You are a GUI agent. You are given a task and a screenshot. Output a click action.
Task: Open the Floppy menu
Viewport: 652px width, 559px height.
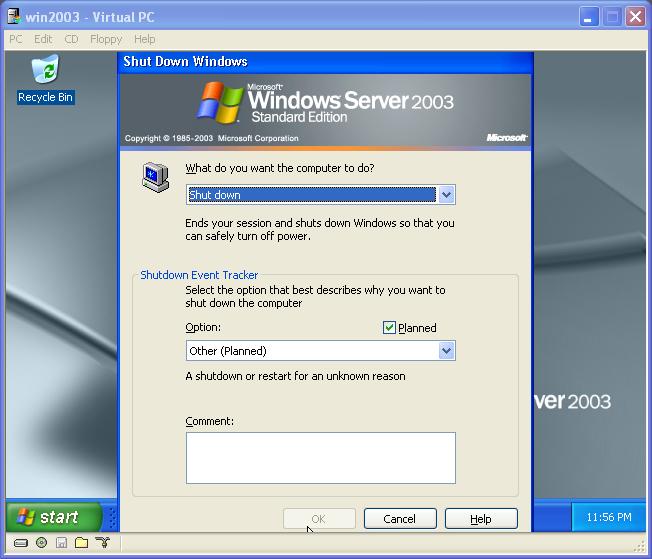(106, 39)
